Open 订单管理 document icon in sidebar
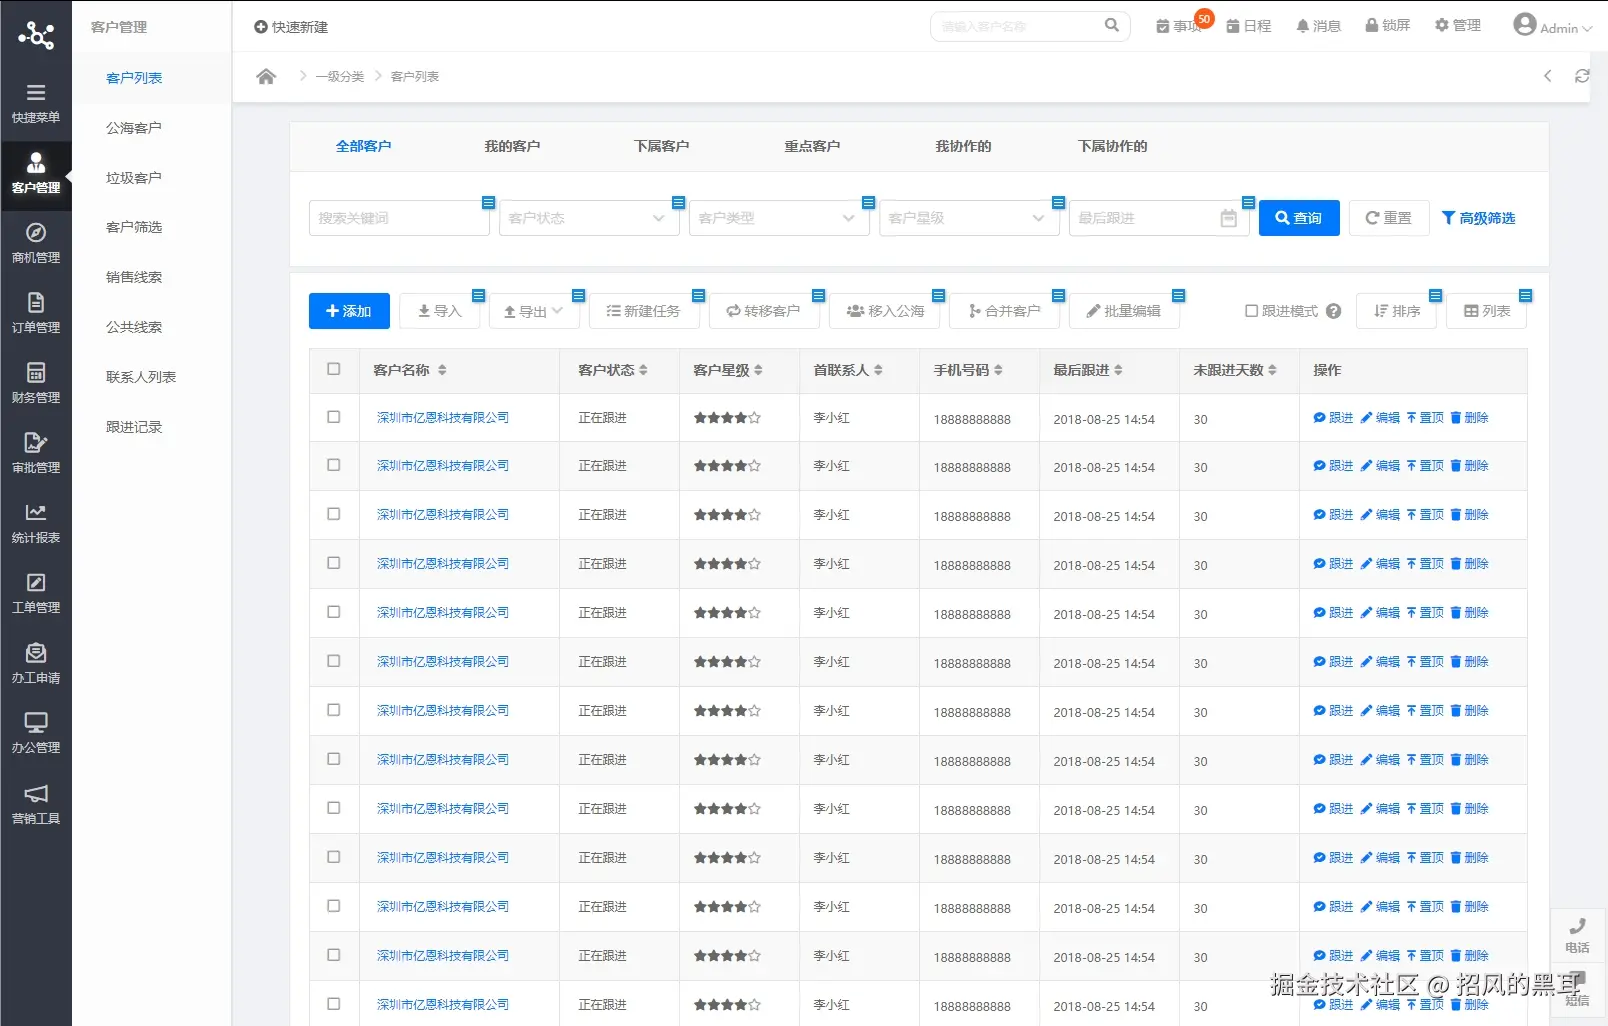Screen dimensions: 1608x1026 (36, 303)
